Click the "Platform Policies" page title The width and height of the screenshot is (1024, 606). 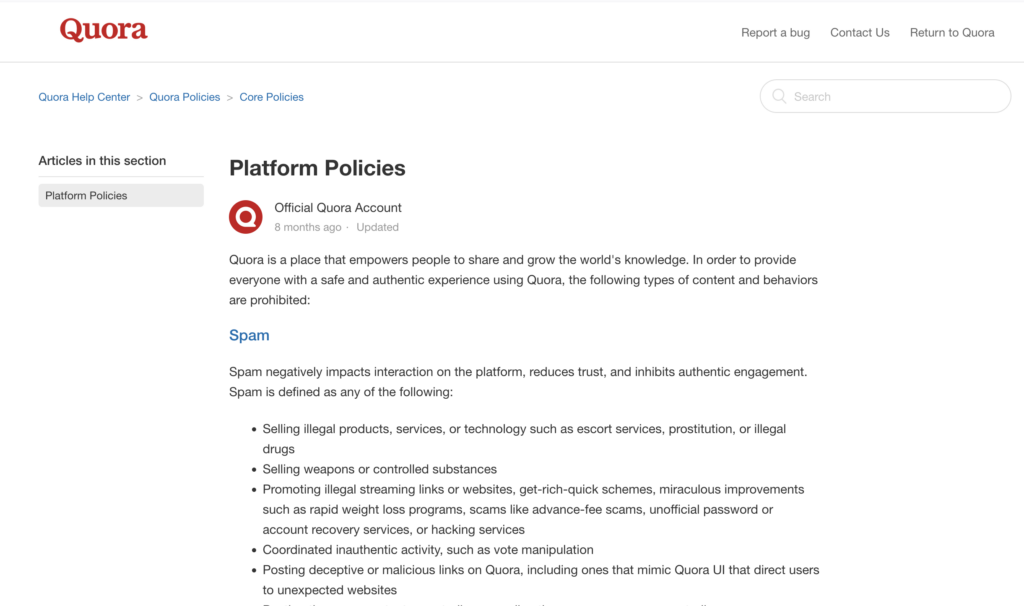pos(317,168)
